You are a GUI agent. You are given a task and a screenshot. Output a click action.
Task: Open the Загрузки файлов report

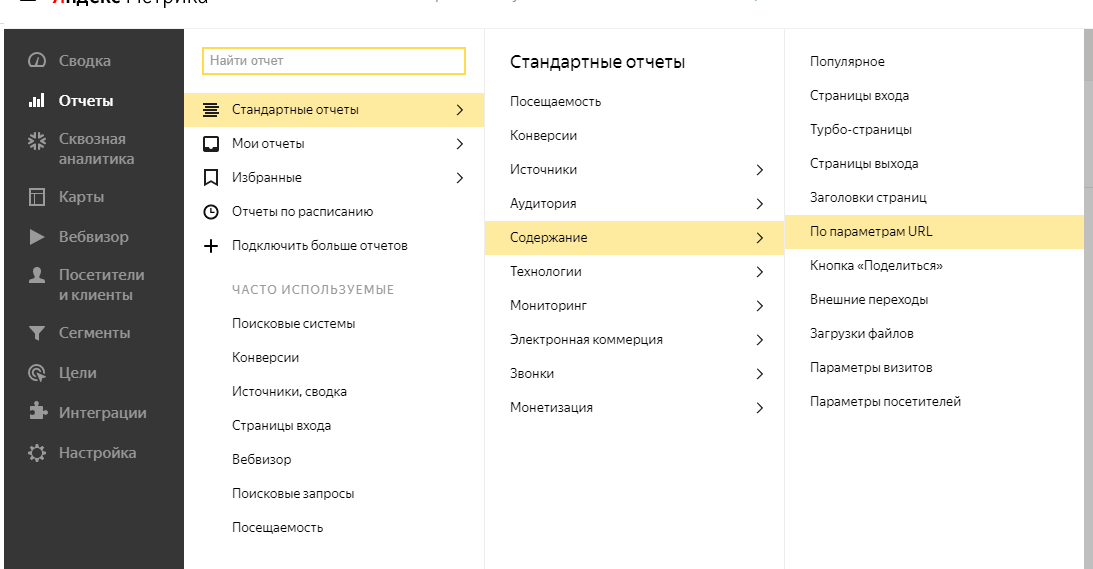[x=862, y=334]
